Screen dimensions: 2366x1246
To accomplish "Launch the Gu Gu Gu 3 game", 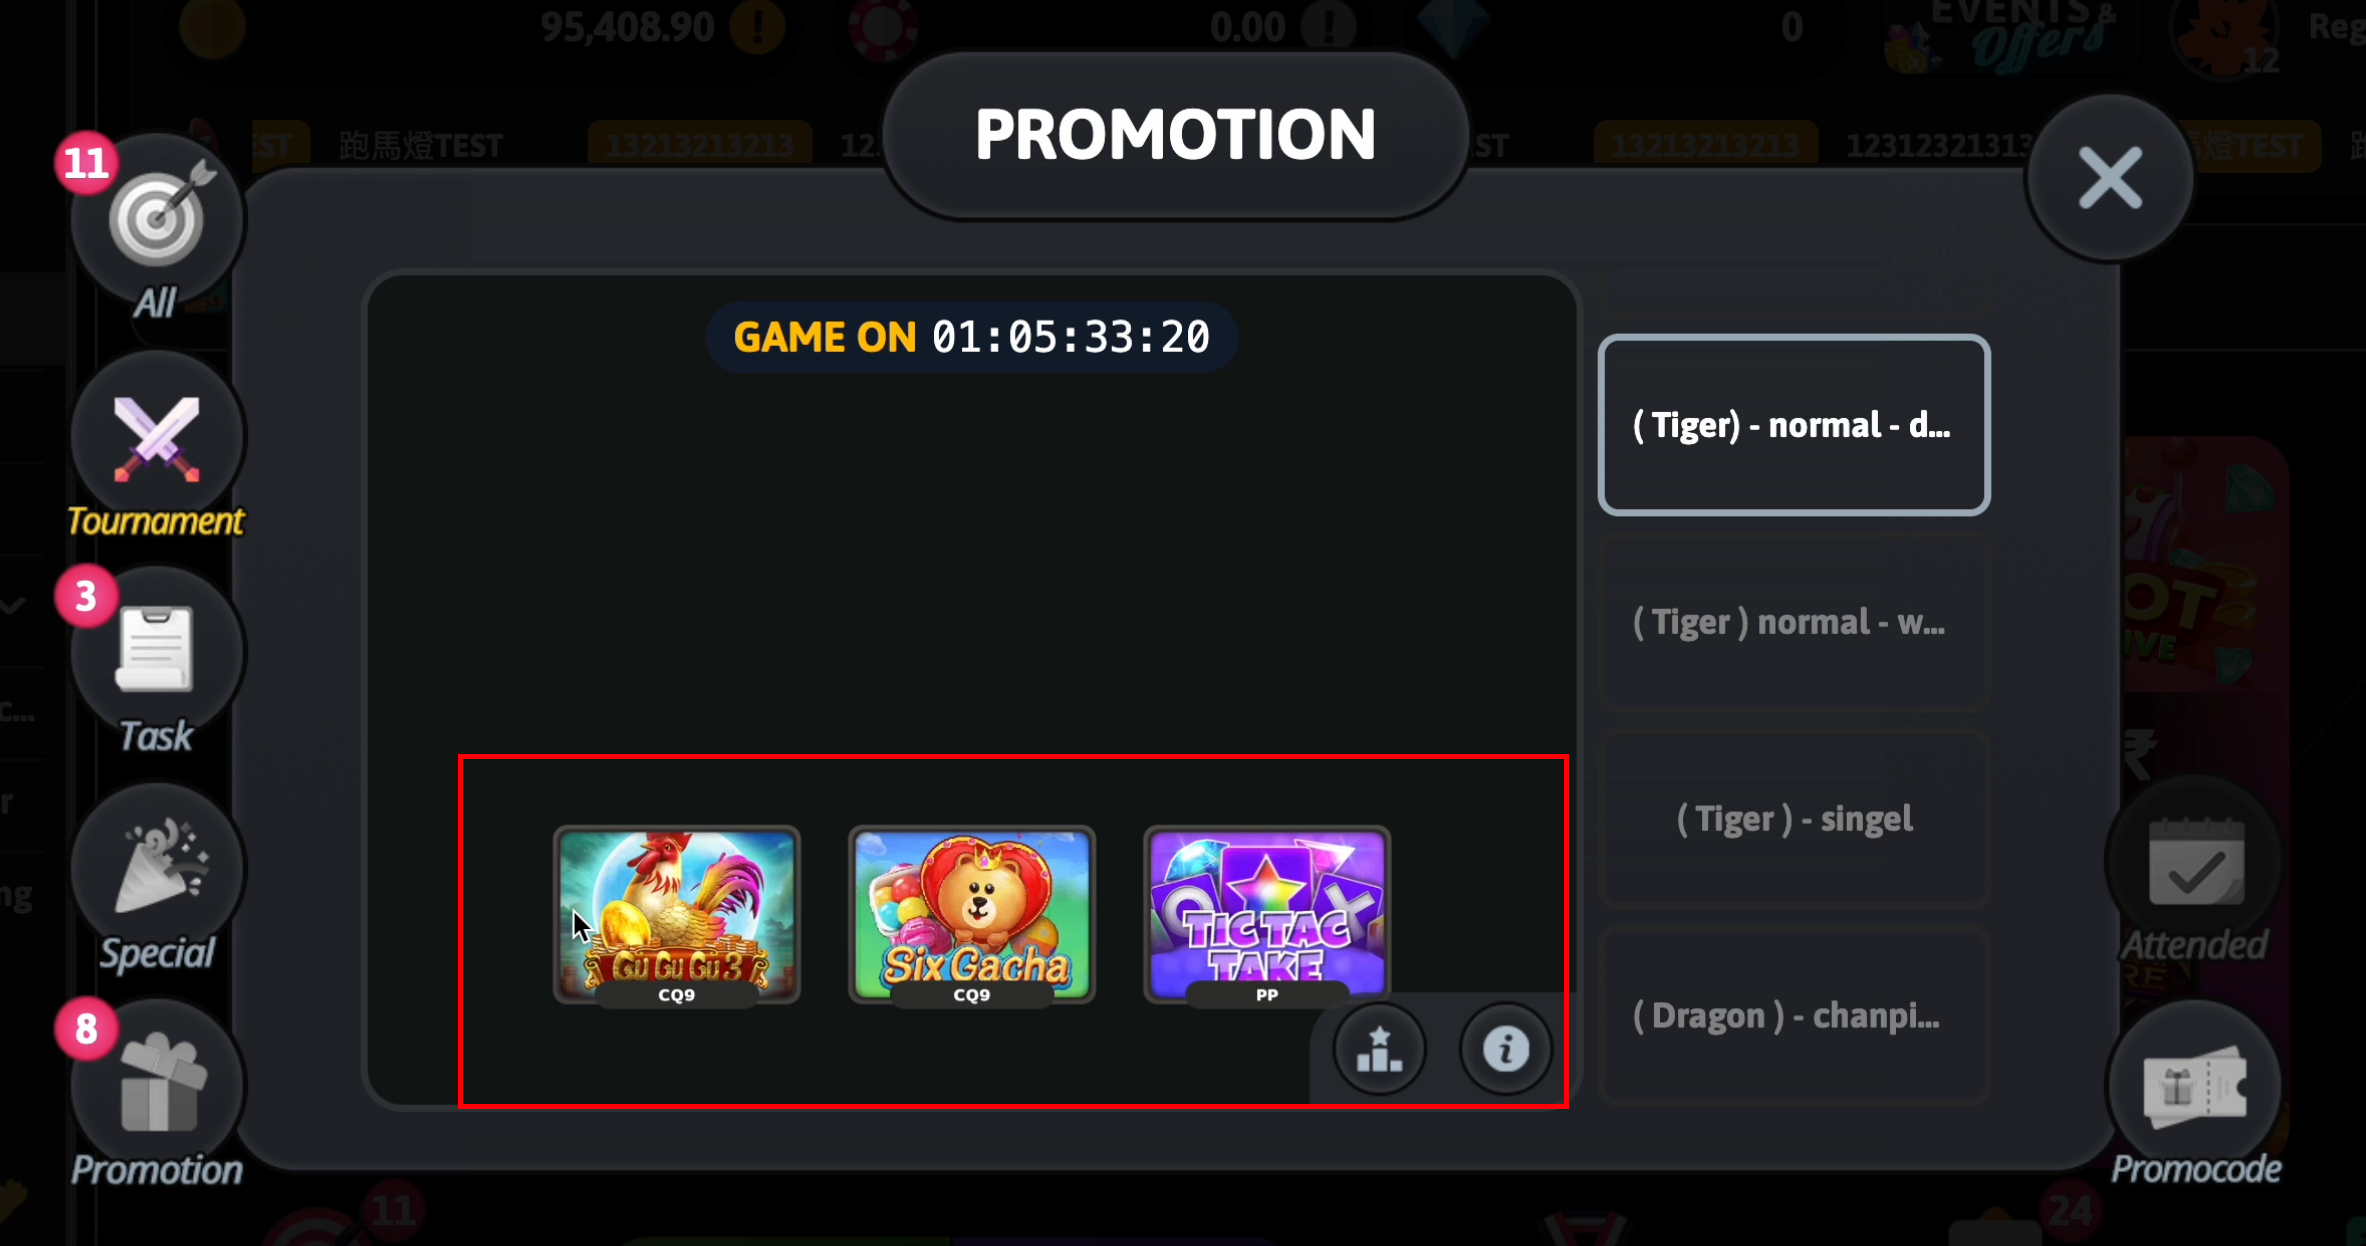I will [677, 915].
